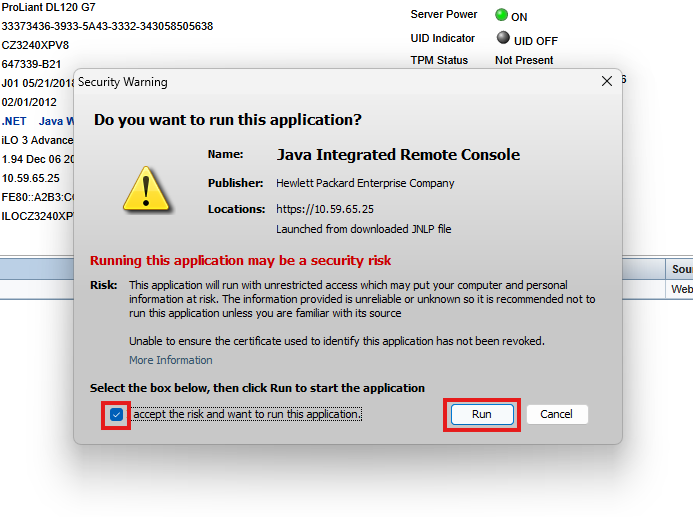The image size is (693, 517).
Task: Click the TPM Status label
Action: pyautogui.click(x=439, y=60)
